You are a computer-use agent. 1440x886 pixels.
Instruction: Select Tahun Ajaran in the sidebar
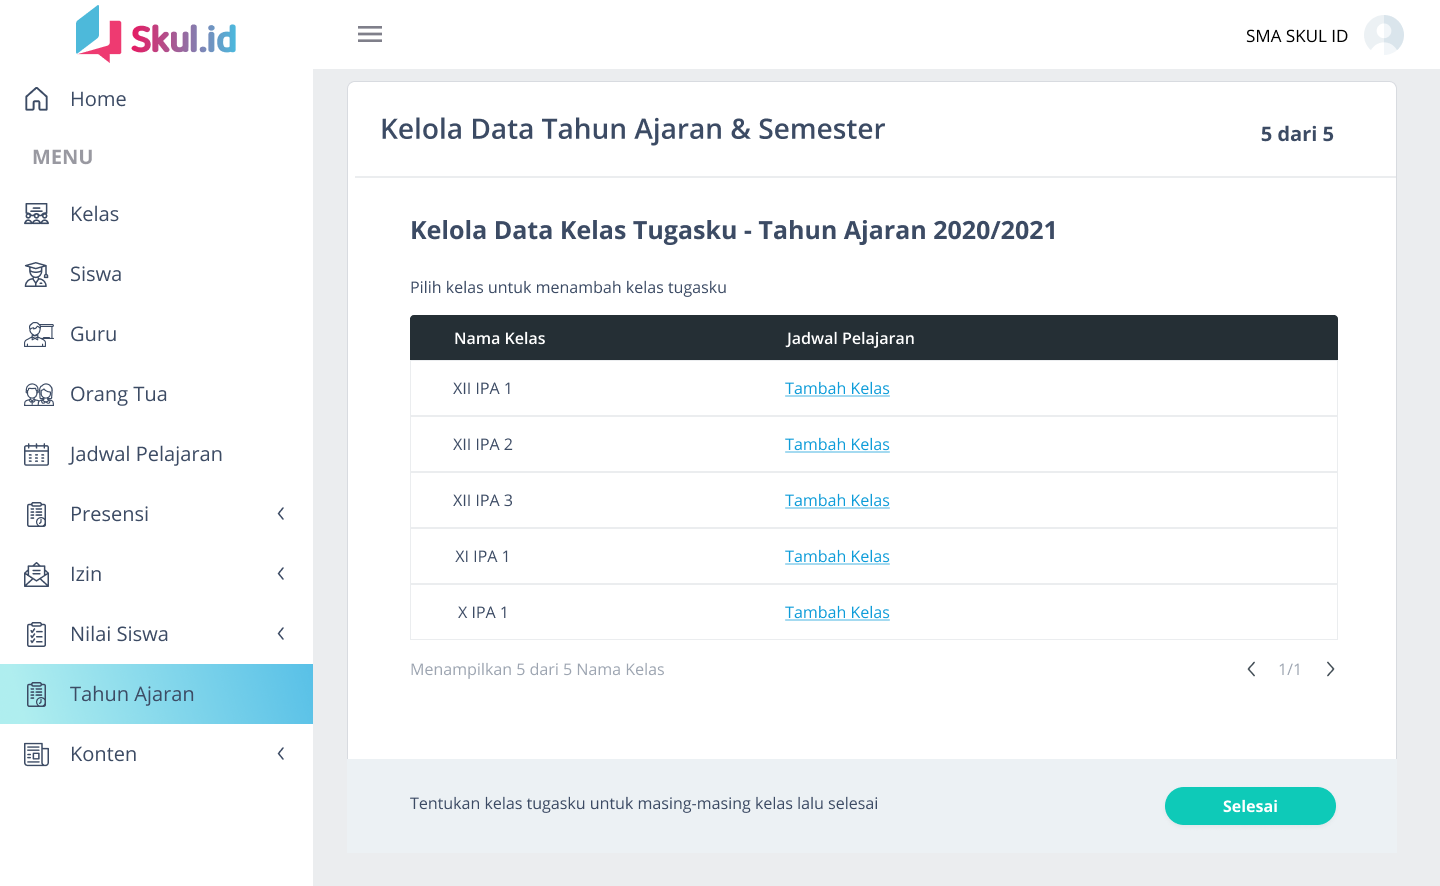click(132, 694)
